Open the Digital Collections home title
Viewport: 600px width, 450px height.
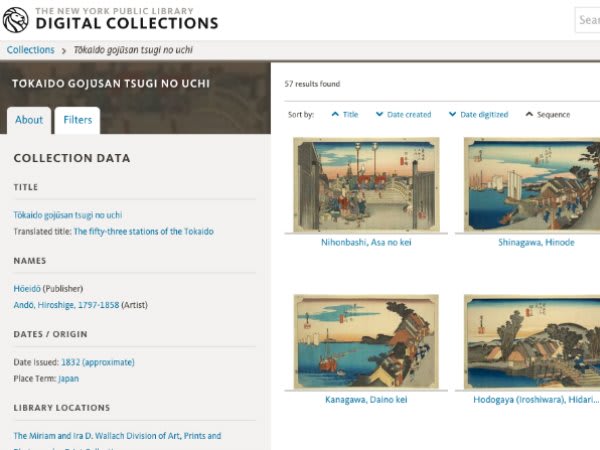[x=127, y=23]
